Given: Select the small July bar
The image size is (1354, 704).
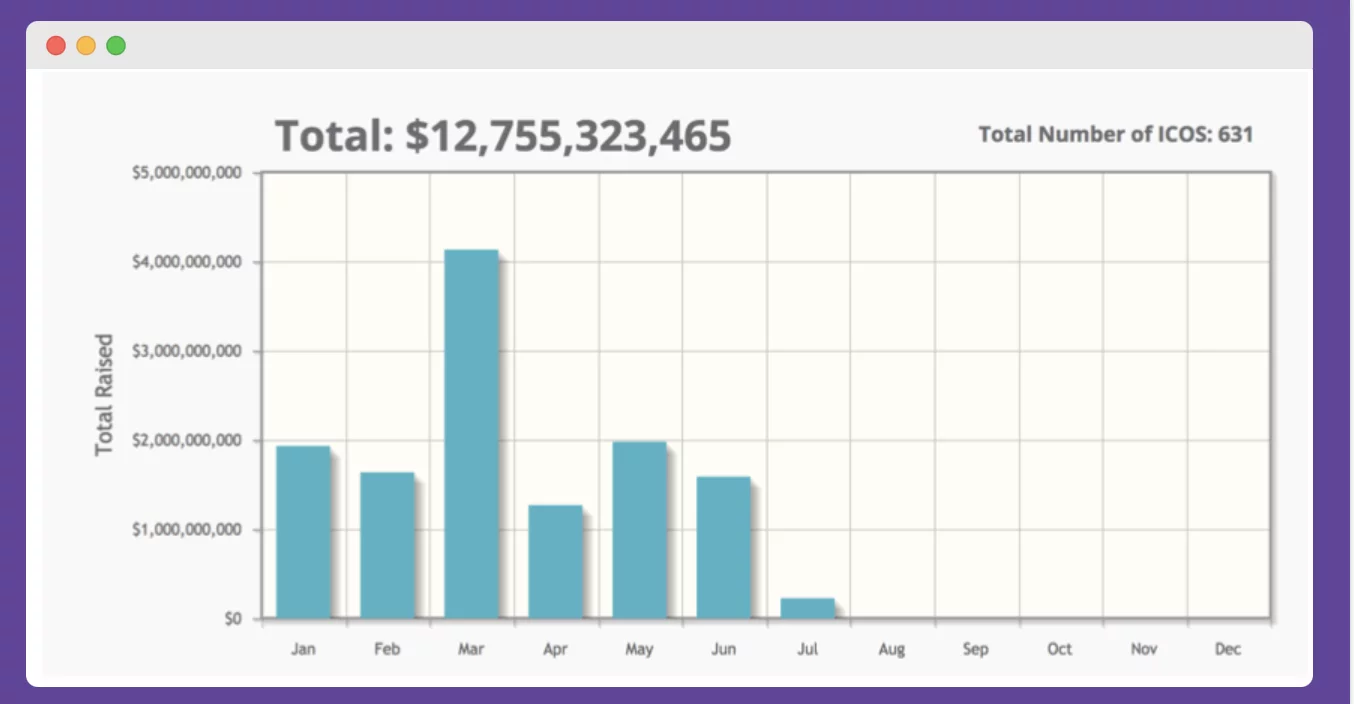Looking at the screenshot, I should click(x=808, y=607).
